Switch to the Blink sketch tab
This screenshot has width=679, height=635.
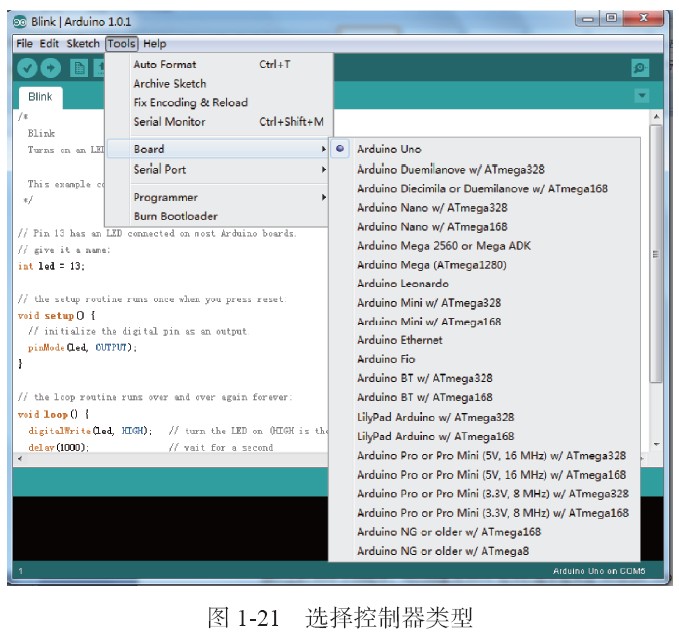40,97
